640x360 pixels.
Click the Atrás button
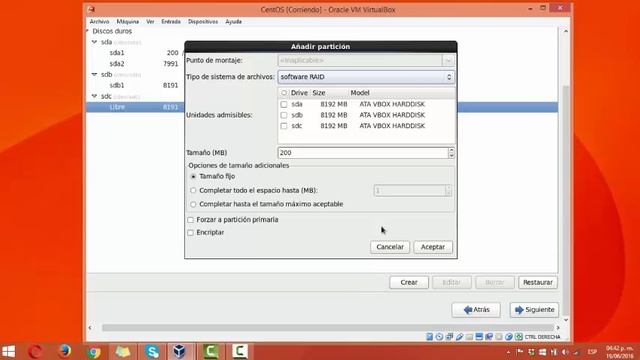476,310
